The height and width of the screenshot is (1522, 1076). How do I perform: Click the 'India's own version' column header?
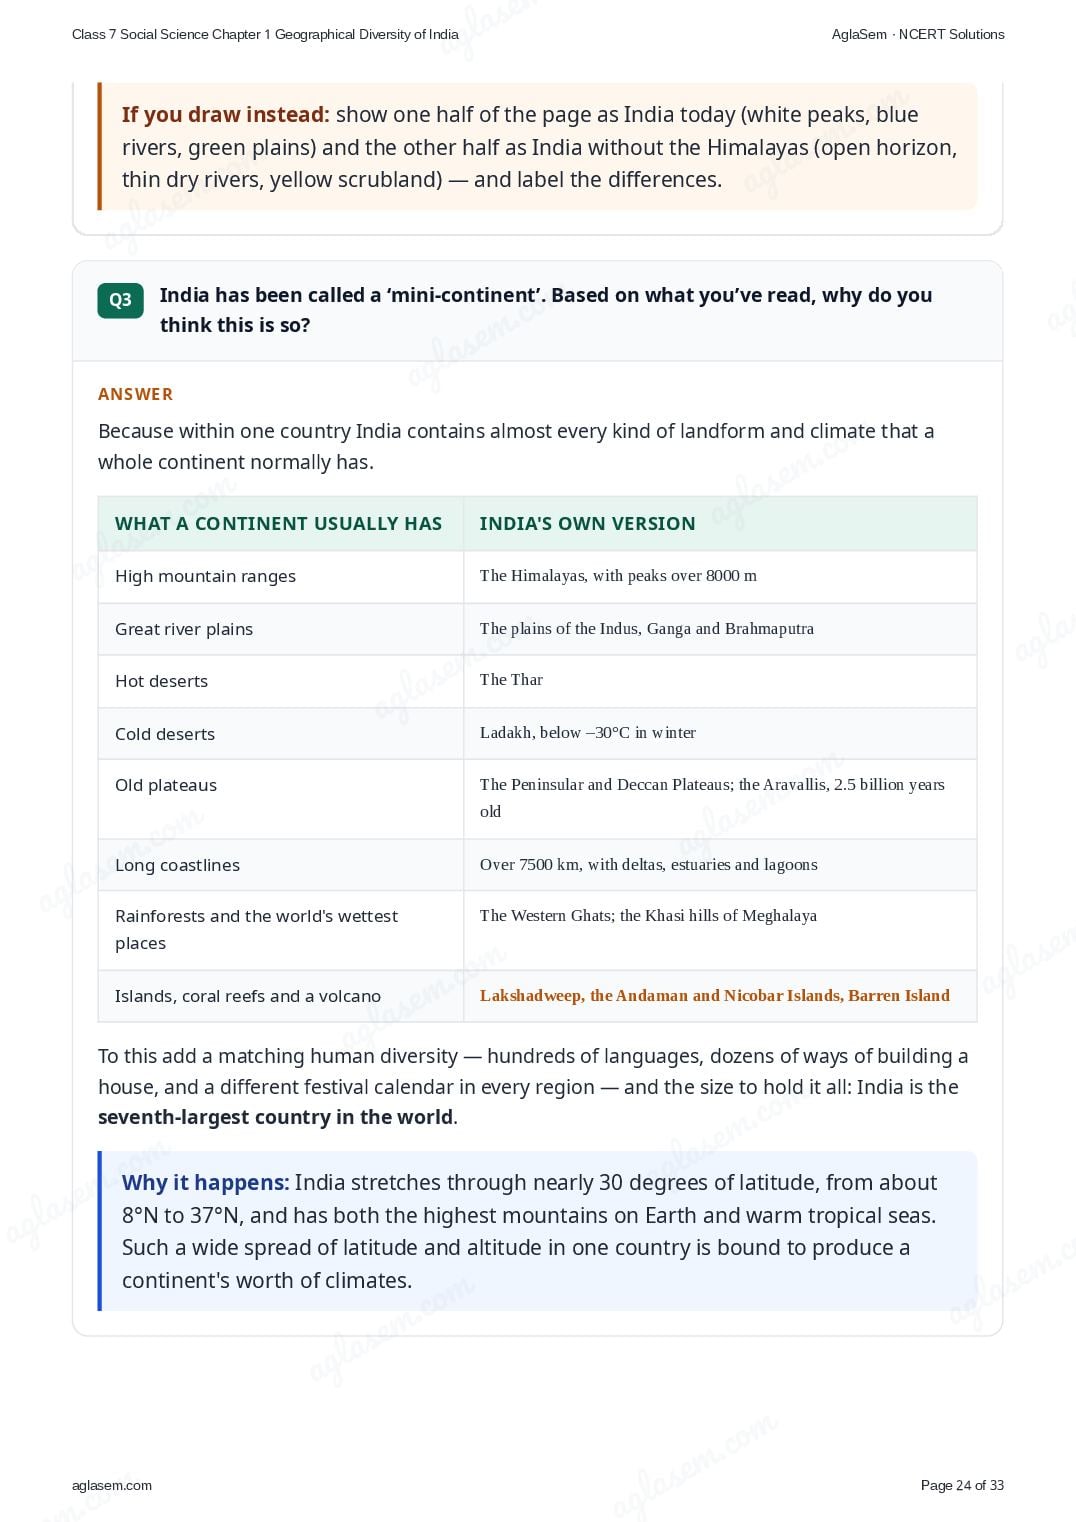click(x=720, y=523)
